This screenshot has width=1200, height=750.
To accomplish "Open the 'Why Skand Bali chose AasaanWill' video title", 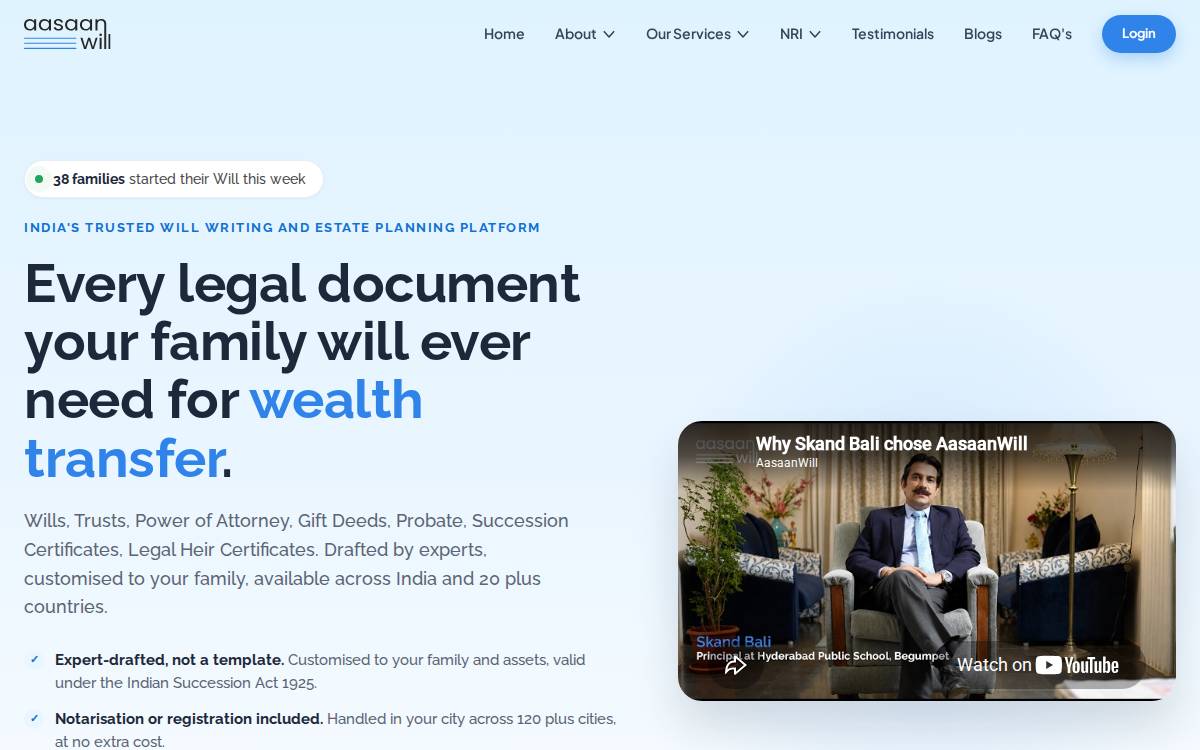I will tap(891, 444).
